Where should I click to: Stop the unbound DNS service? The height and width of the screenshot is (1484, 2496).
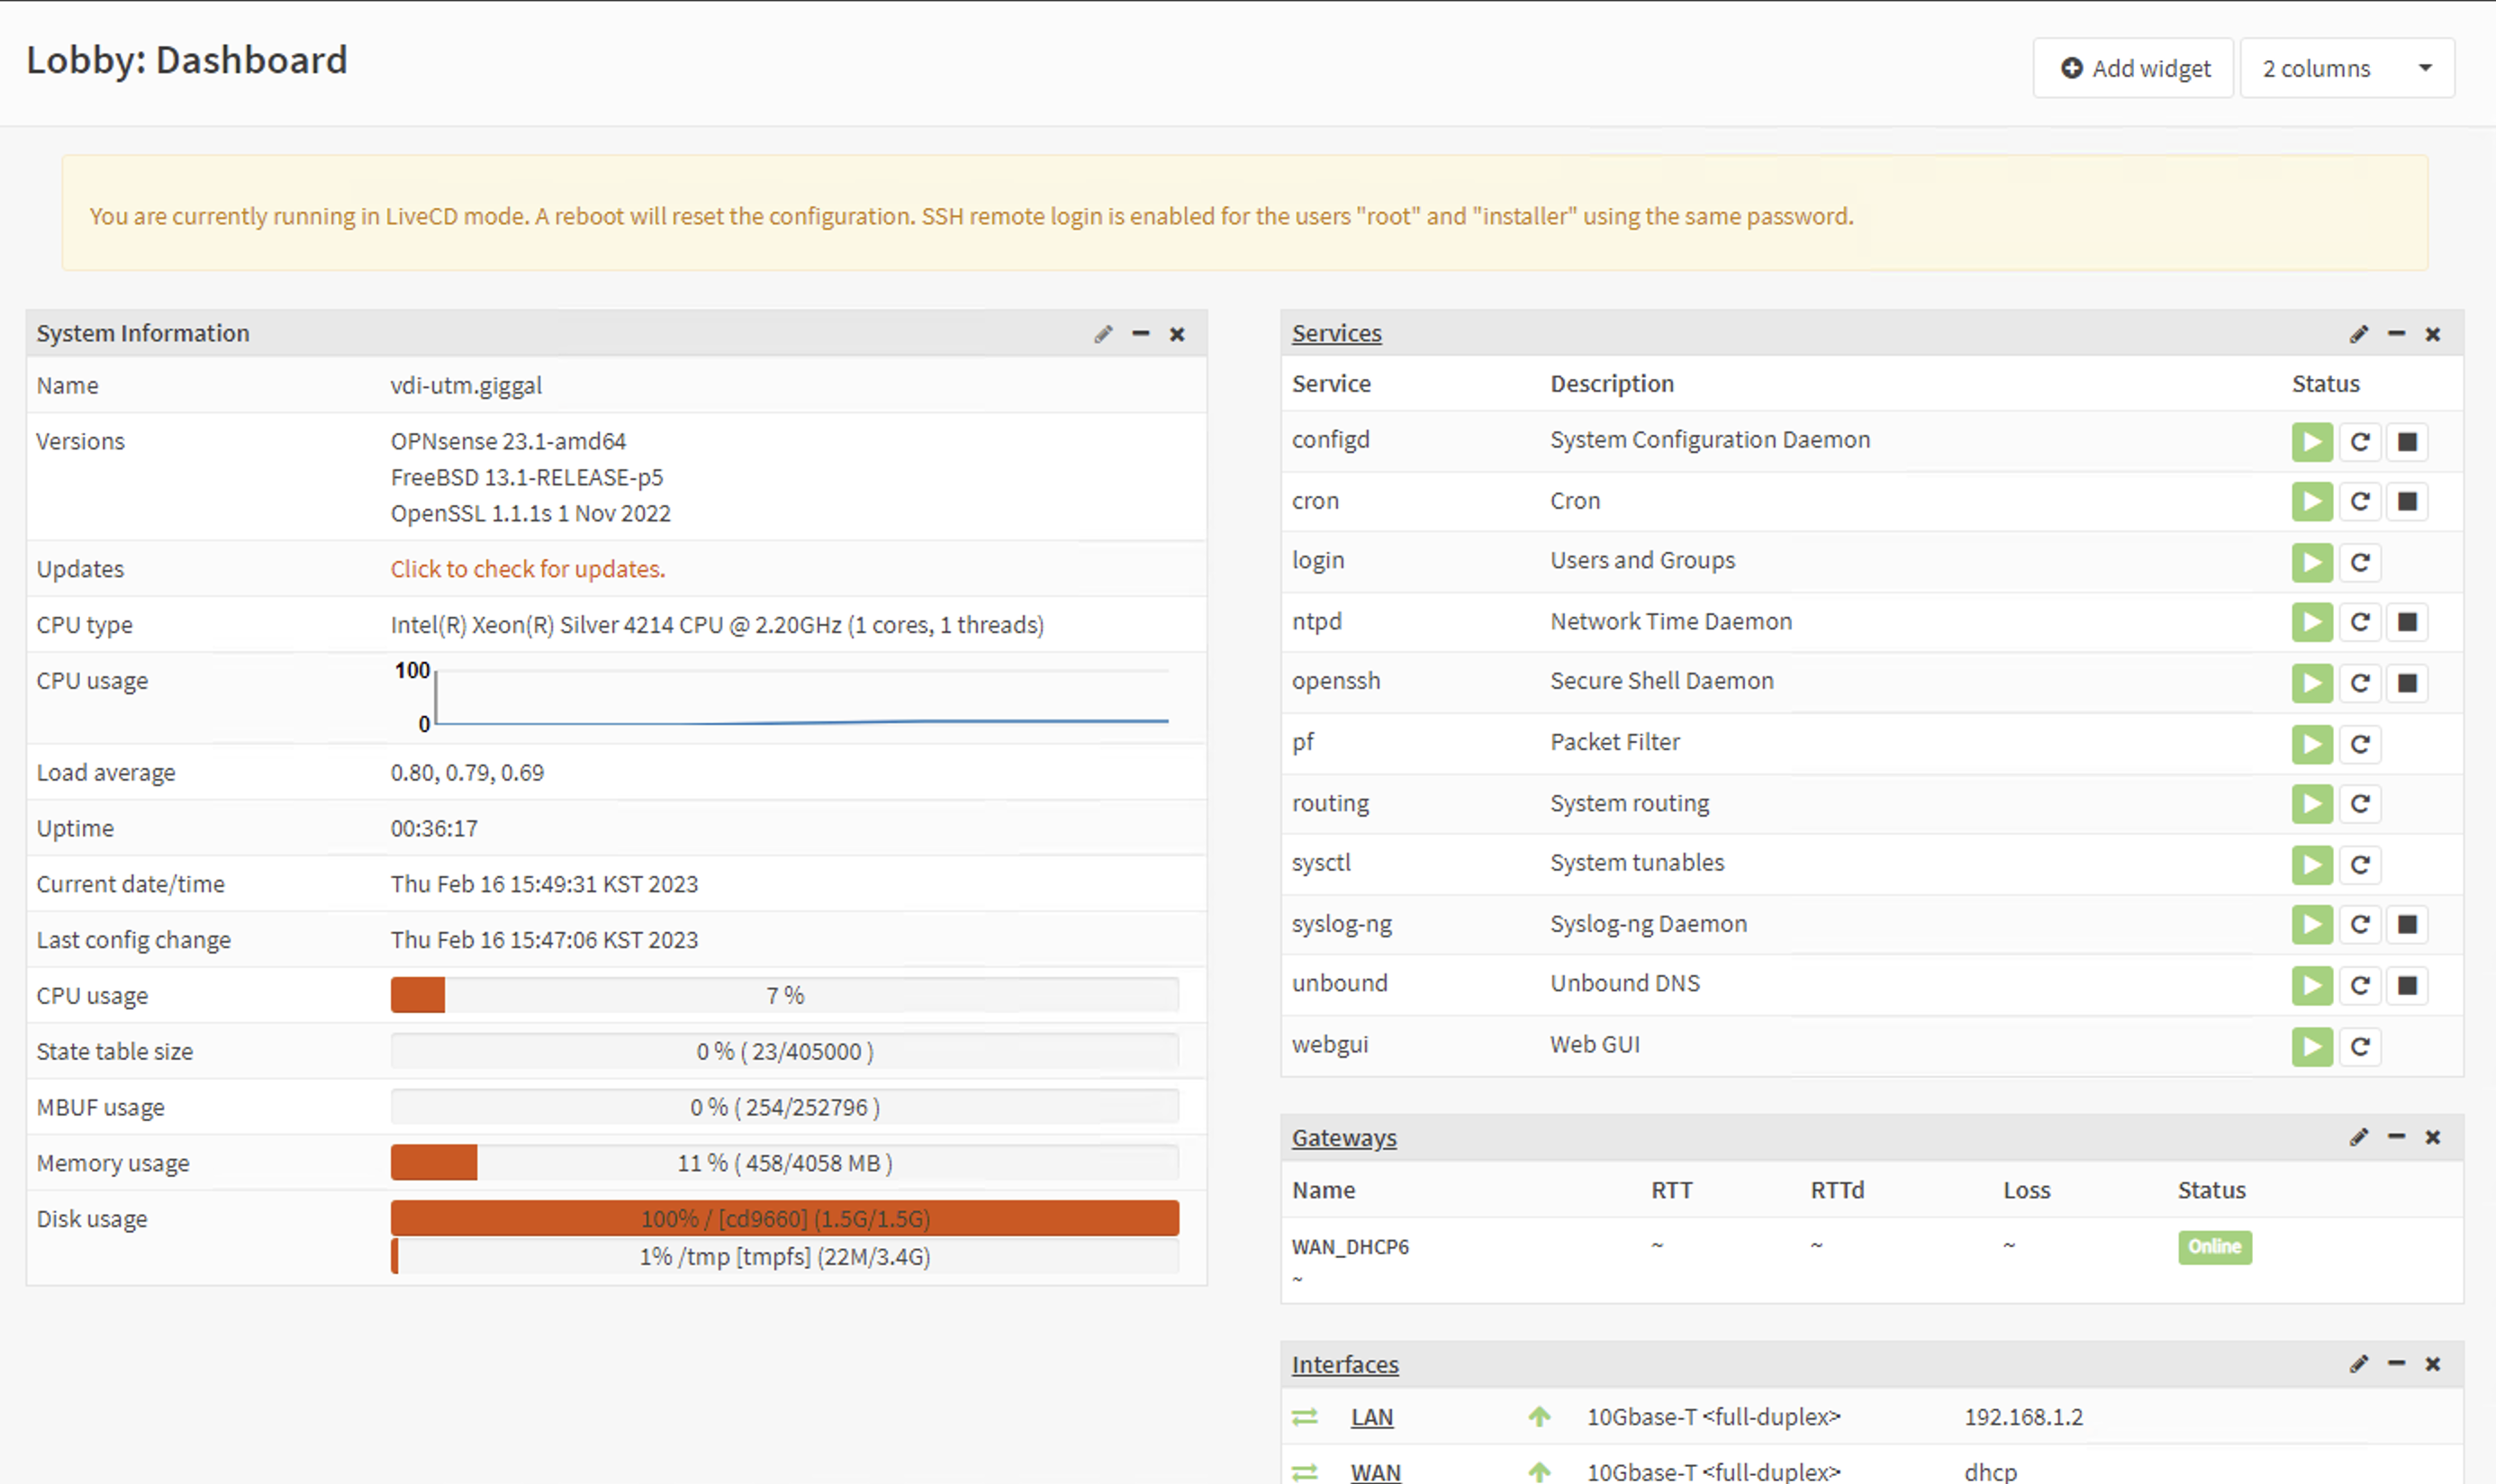2407,986
